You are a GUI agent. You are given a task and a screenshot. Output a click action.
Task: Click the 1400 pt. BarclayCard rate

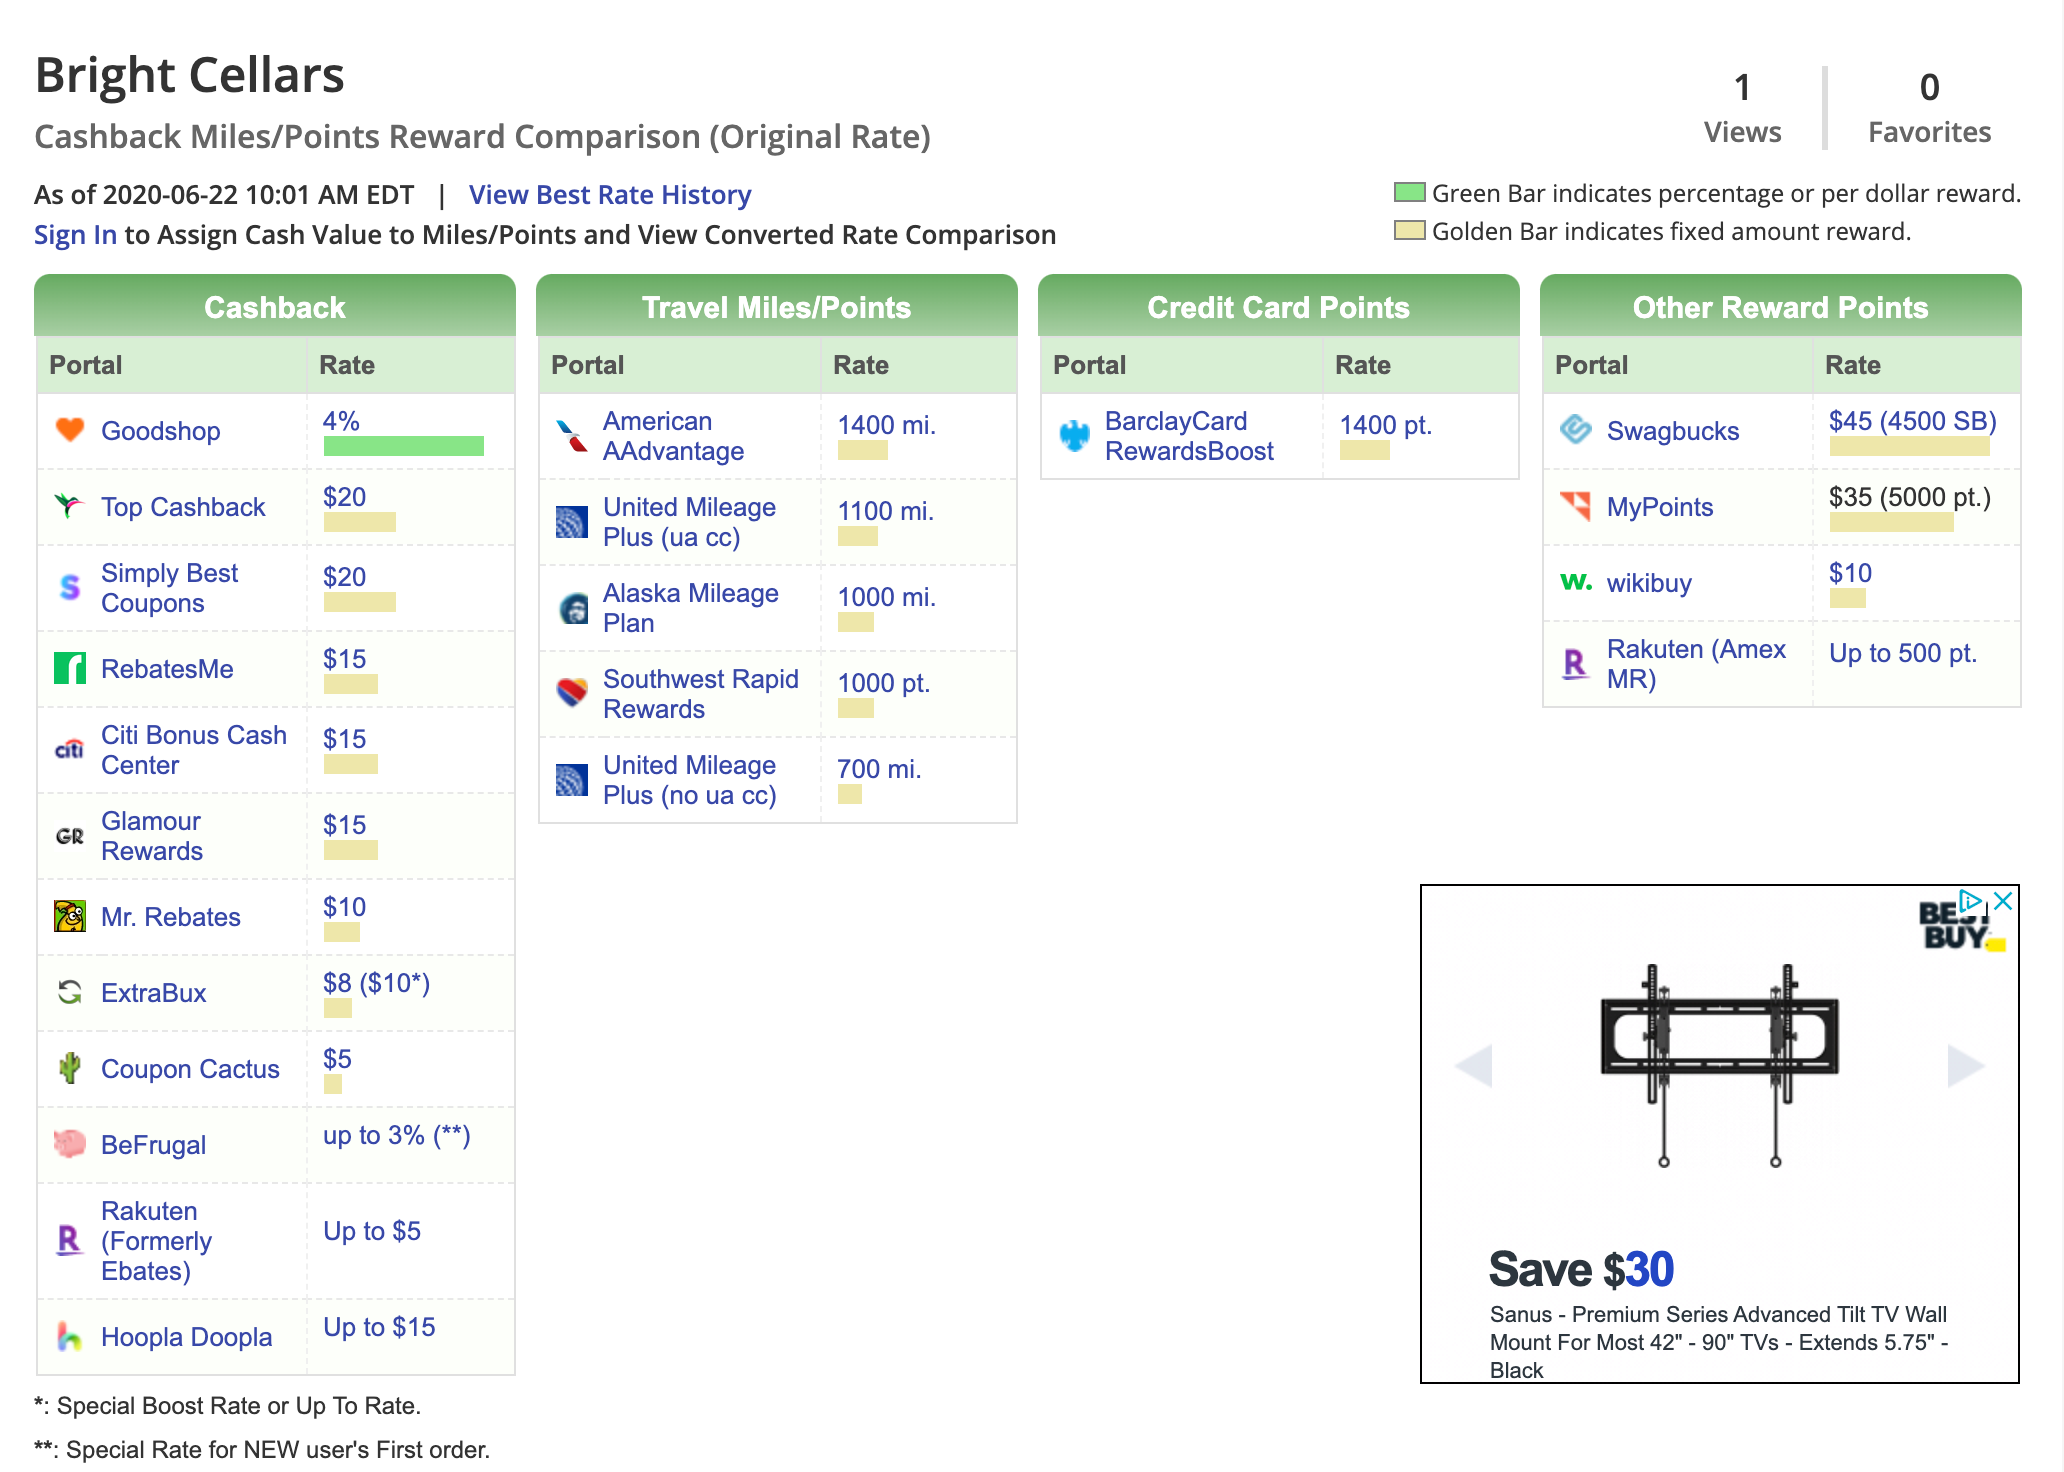(1386, 425)
